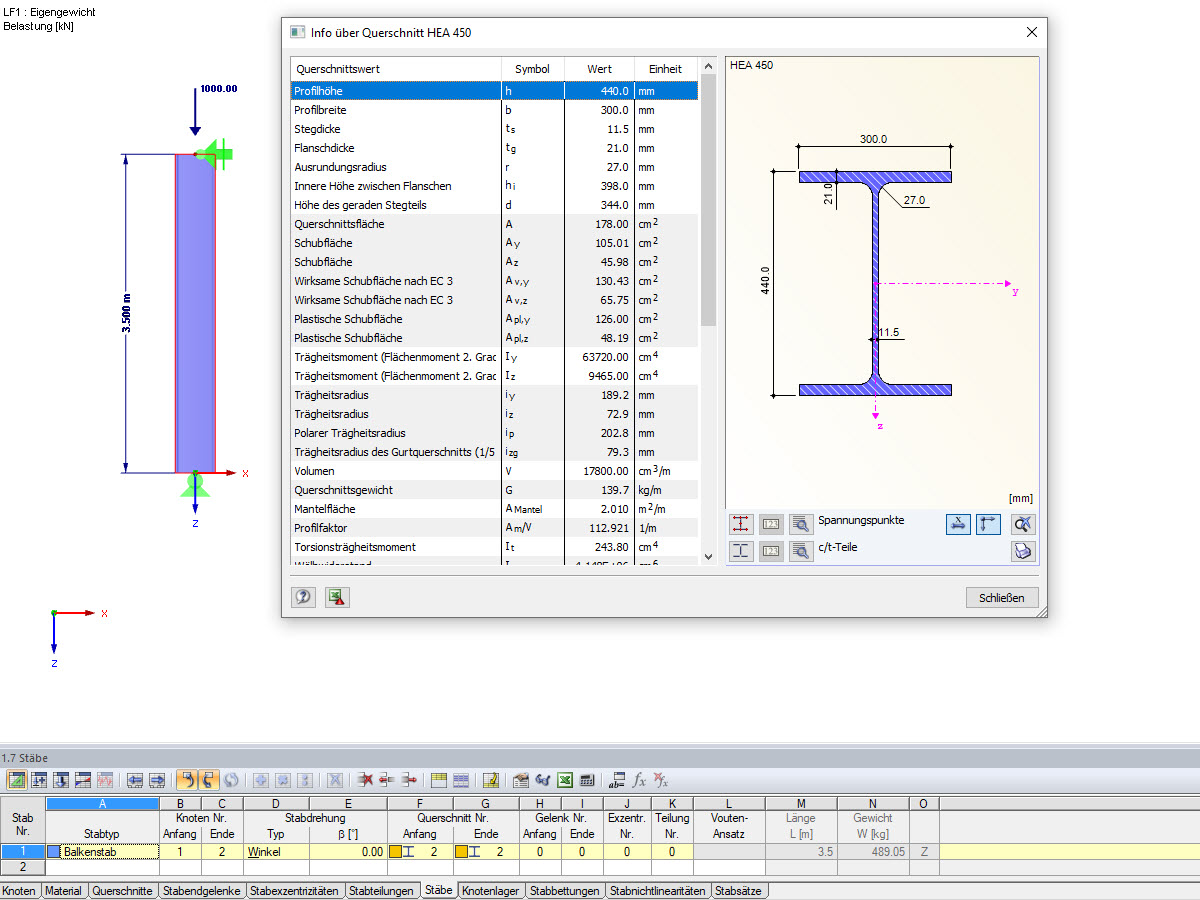Switch to the Knoten tab
Screen dimensions: 1200x900
[x=19, y=891]
